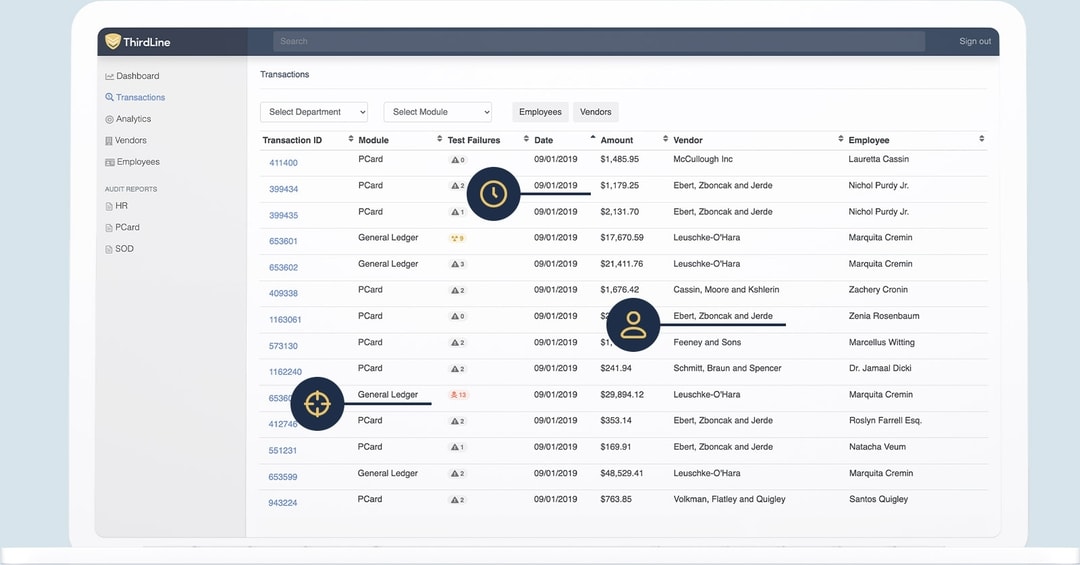Open transaction 1163061
1080x565 pixels.
[x=285, y=320]
